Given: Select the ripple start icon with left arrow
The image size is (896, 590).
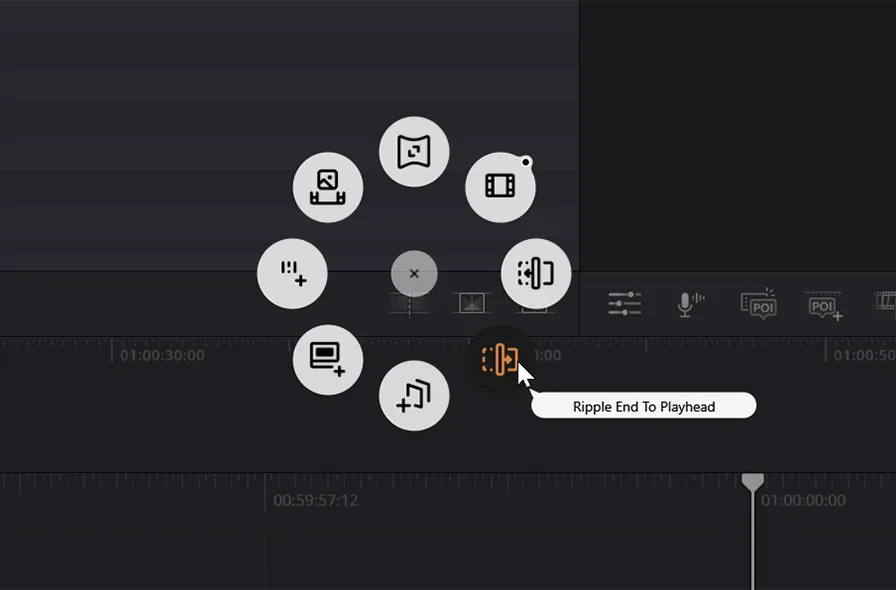Looking at the screenshot, I should 536,273.
